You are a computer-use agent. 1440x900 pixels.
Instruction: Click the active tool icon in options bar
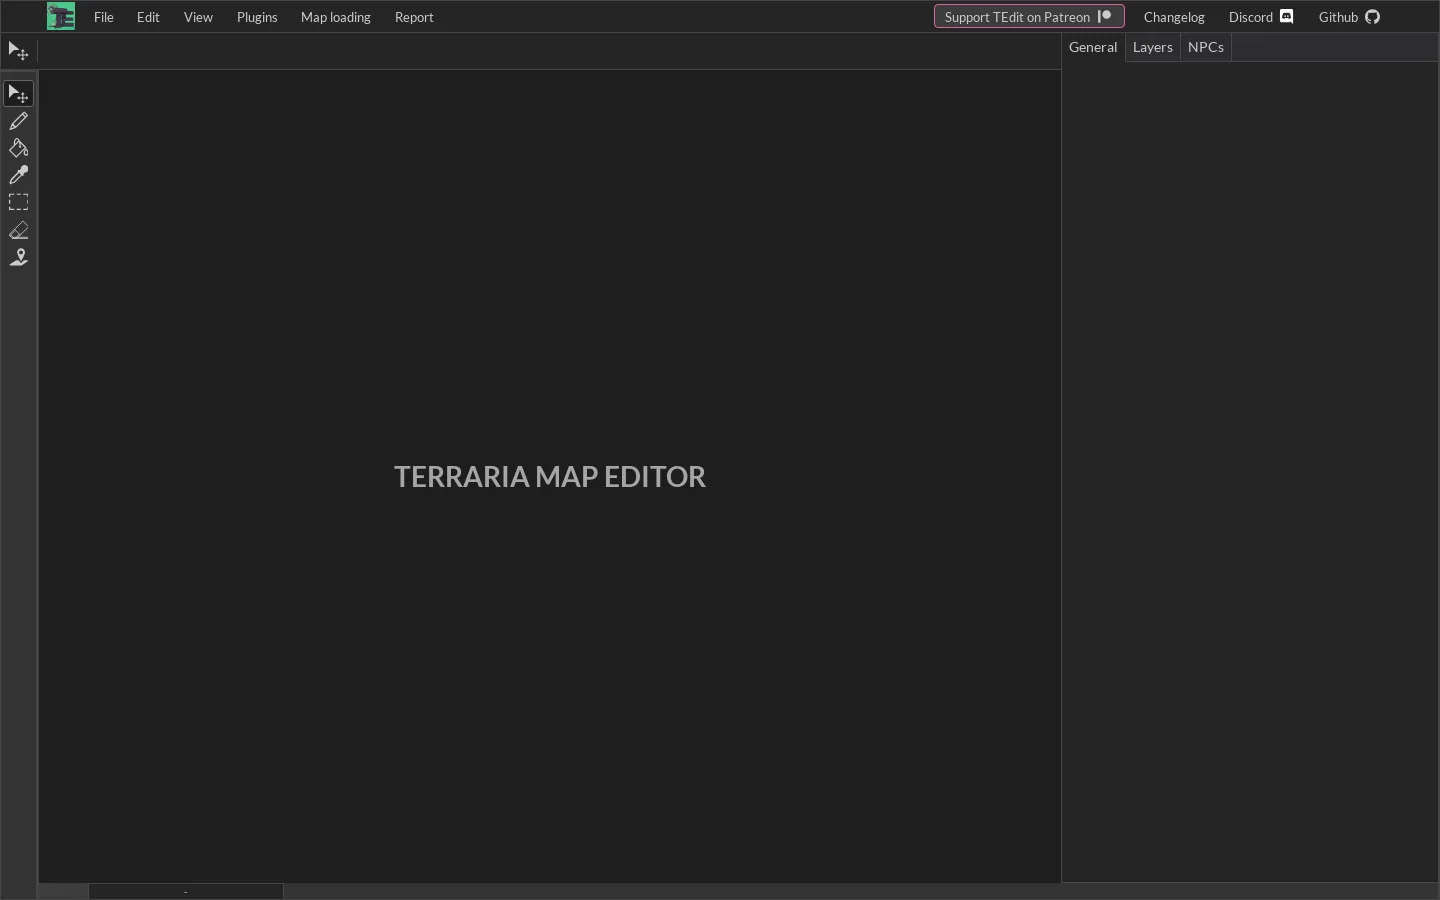[18, 51]
